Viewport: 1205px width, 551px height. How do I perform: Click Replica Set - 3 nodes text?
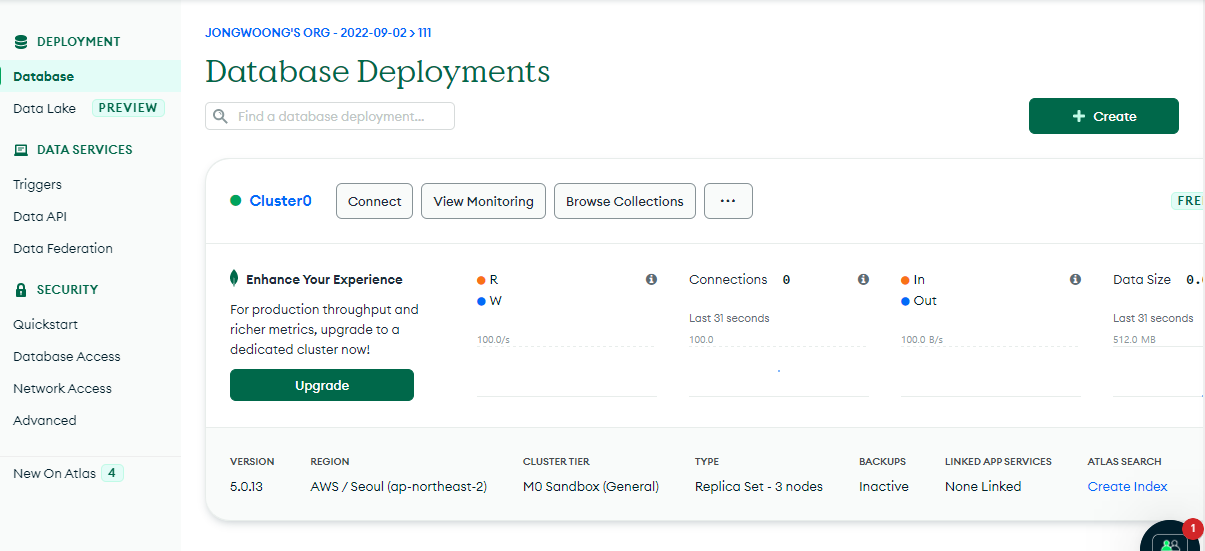click(759, 486)
